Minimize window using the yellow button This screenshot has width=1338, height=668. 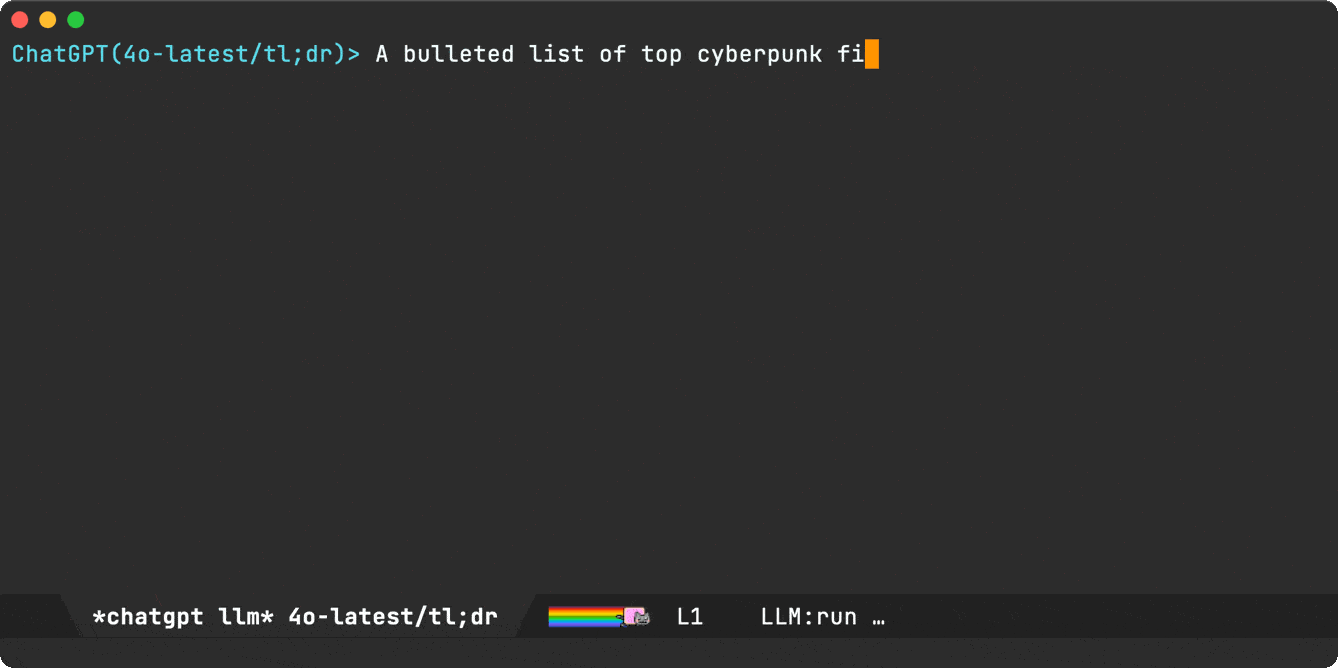coord(47,20)
